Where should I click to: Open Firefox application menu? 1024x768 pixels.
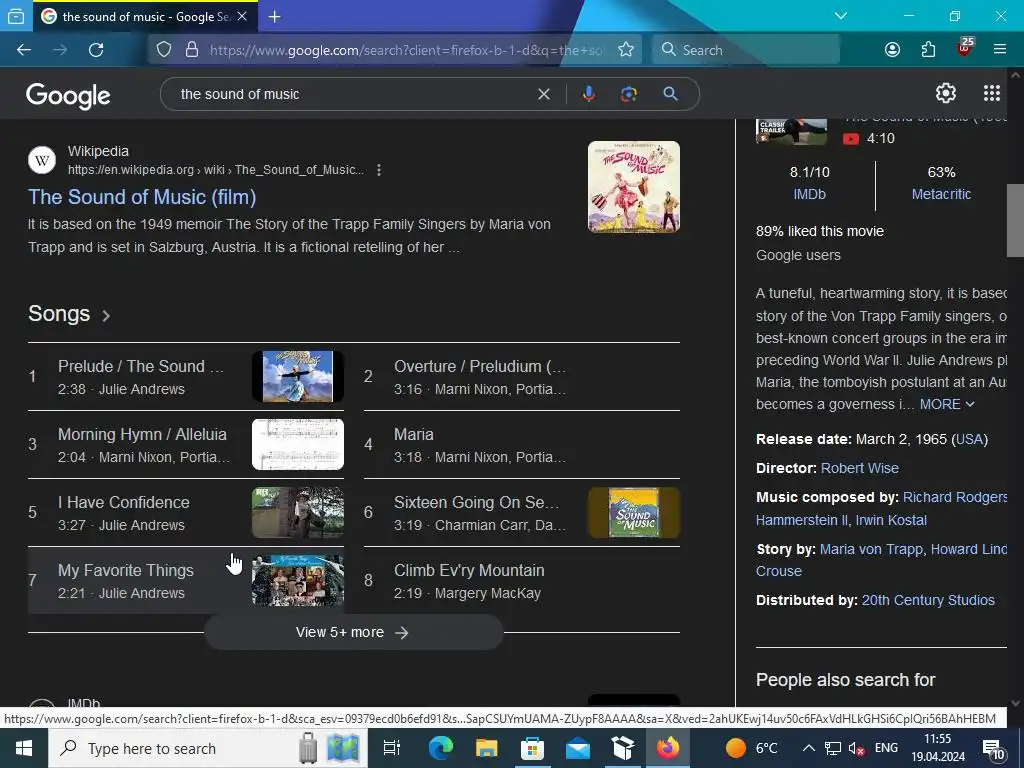point(999,50)
